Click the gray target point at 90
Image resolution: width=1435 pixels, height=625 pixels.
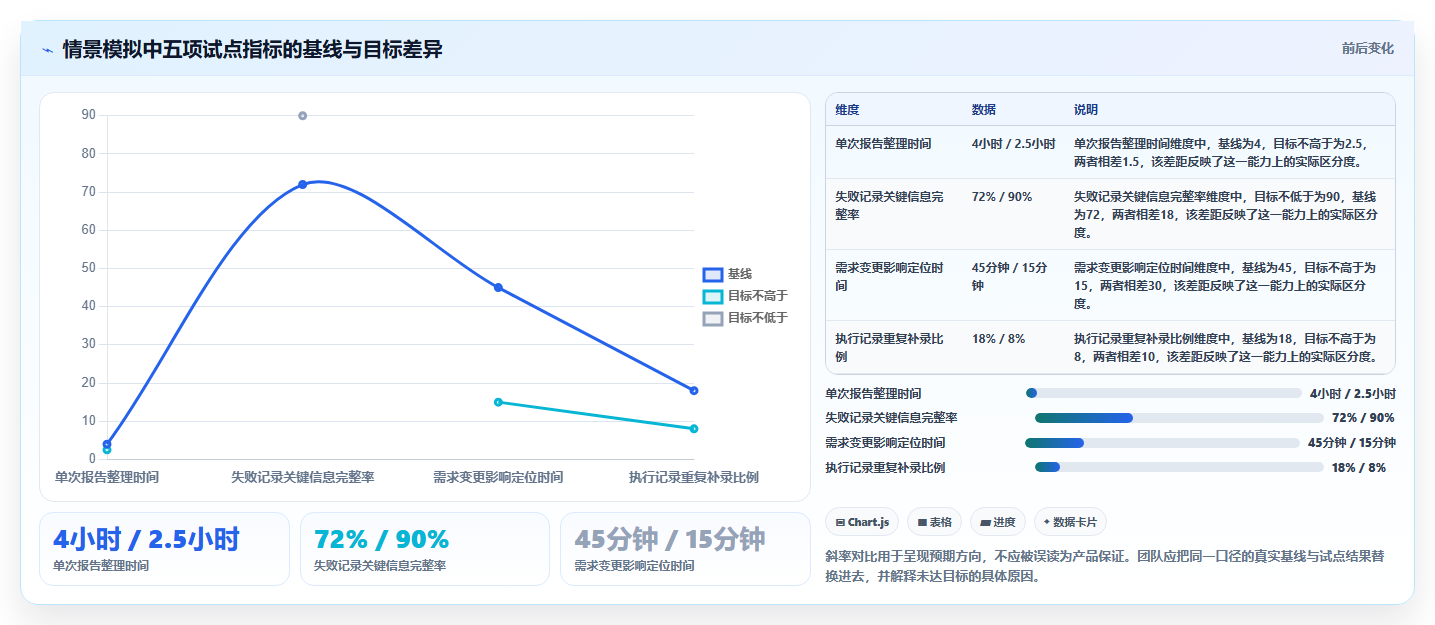[x=302, y=116]
